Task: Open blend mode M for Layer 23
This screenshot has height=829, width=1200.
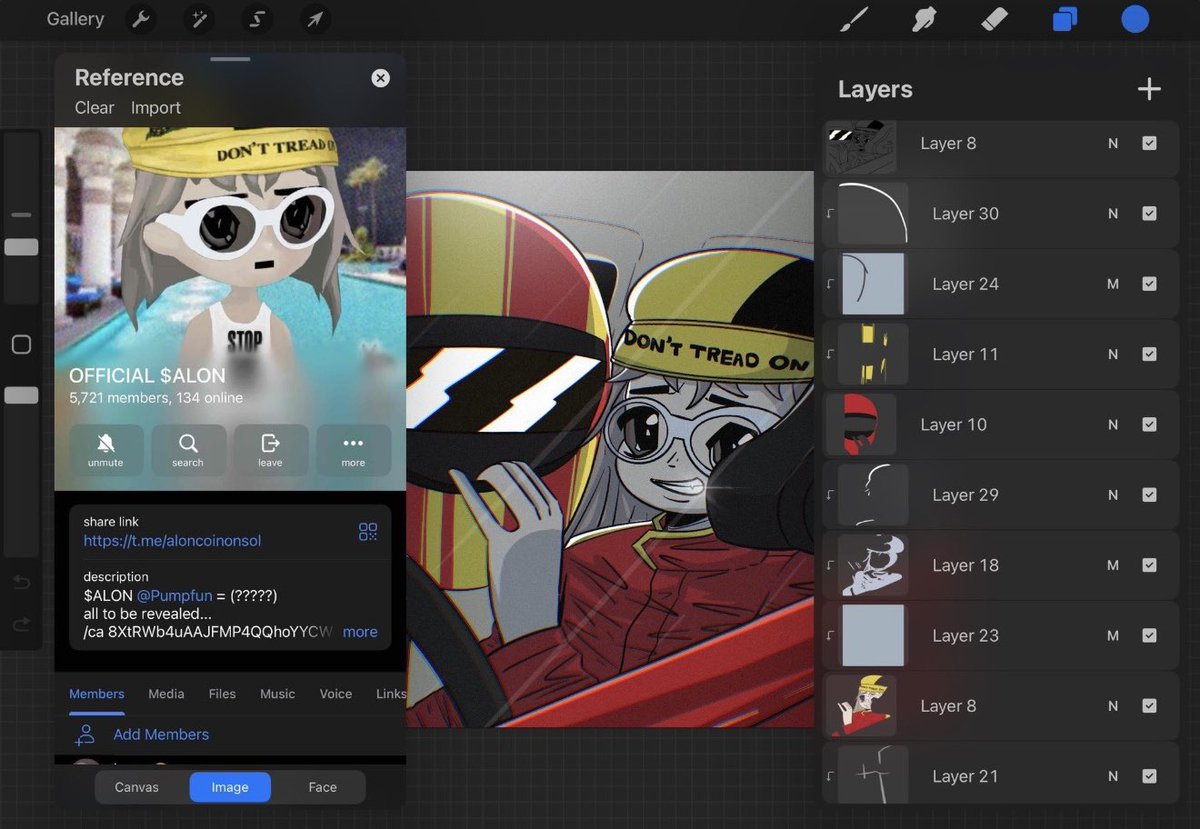Action: tap(1113, 636)
